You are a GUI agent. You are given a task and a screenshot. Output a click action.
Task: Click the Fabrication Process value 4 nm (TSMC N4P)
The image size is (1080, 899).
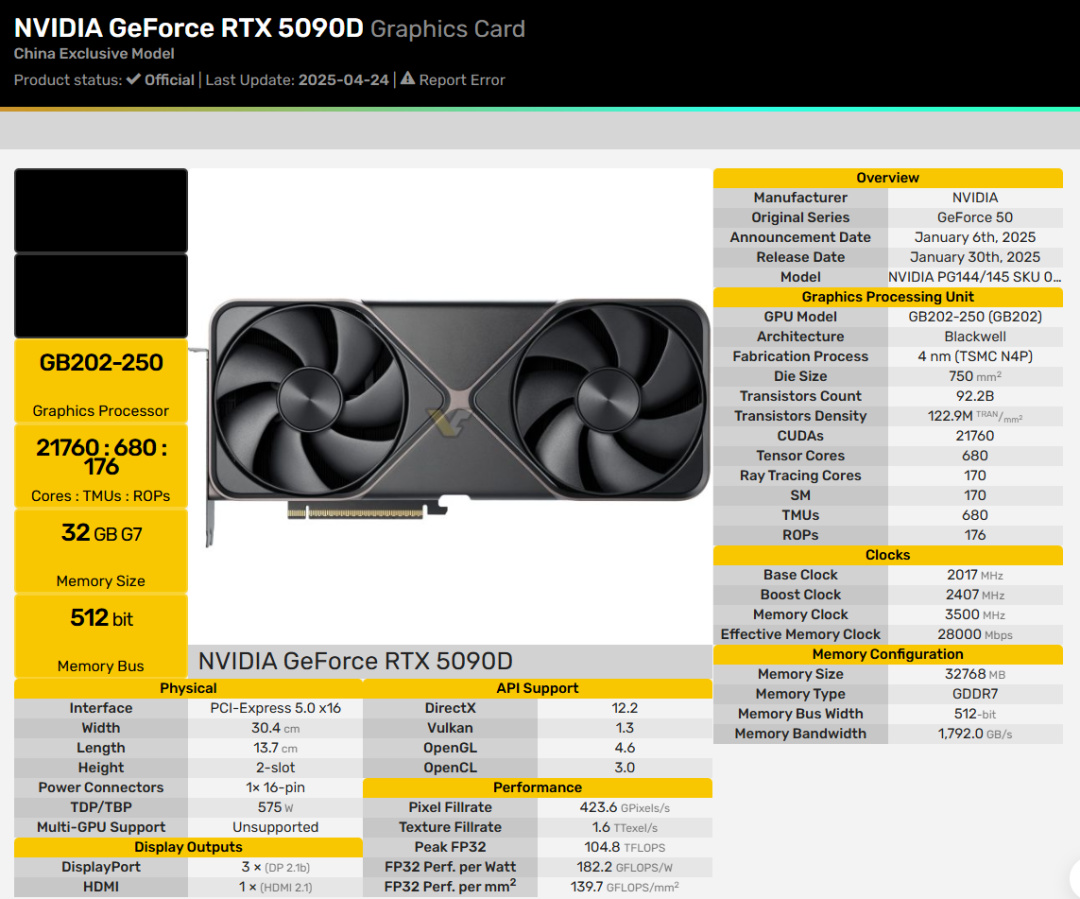click(975, 357)
